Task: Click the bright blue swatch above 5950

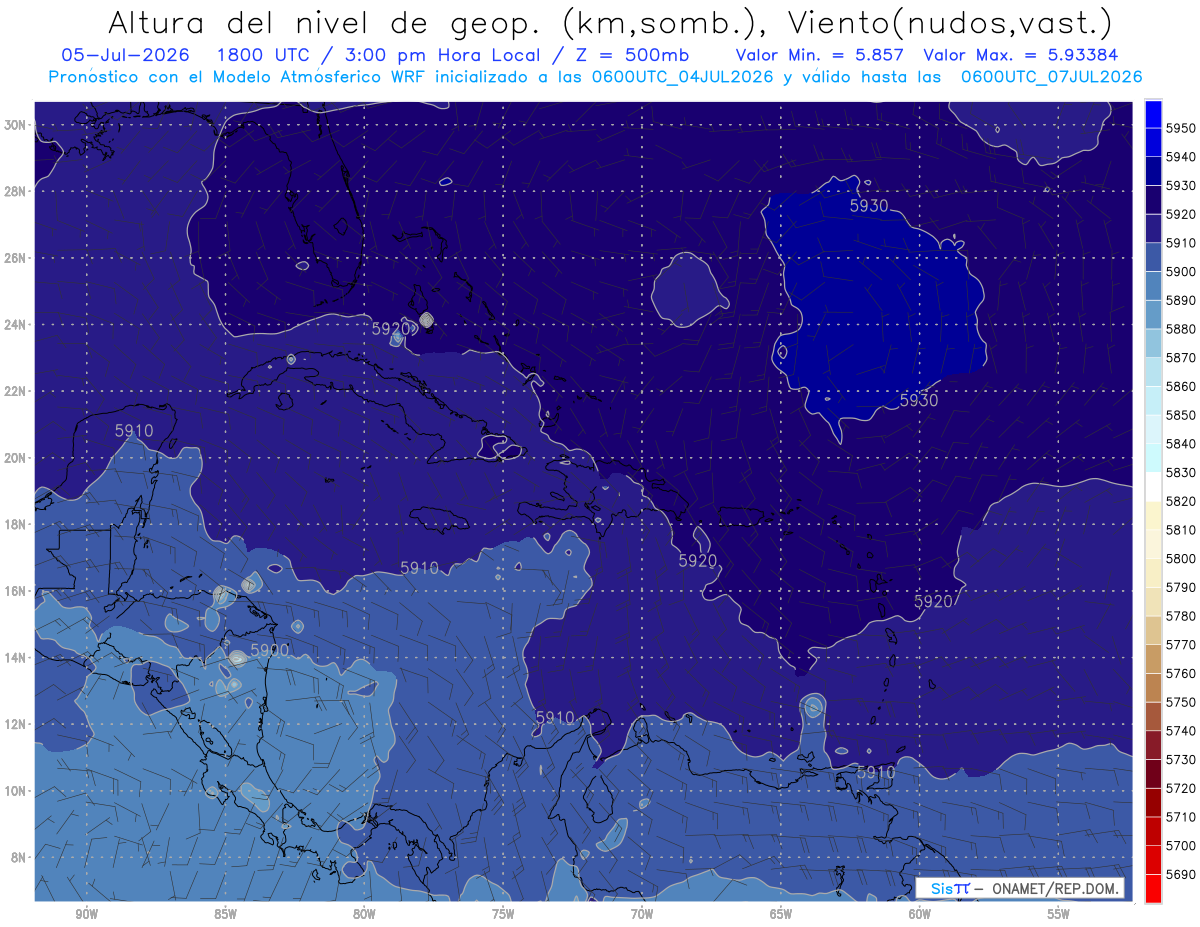Action: pyautogui.click(x=1153, y=113)
